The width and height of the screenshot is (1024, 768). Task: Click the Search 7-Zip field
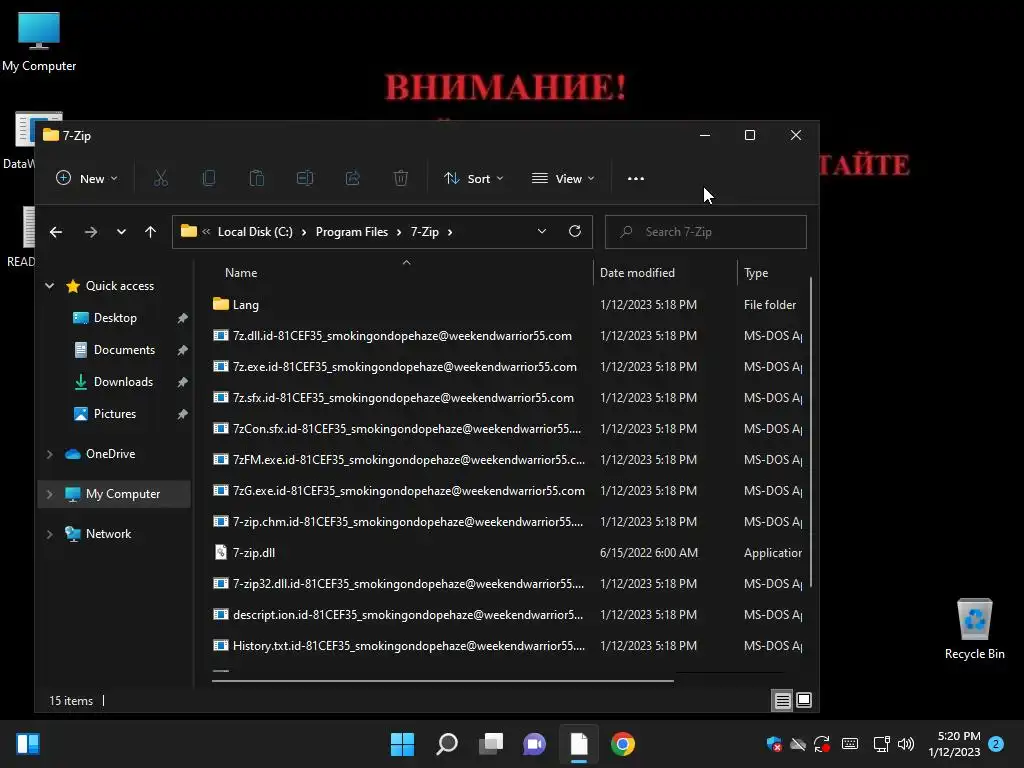(x=705, y=232)
